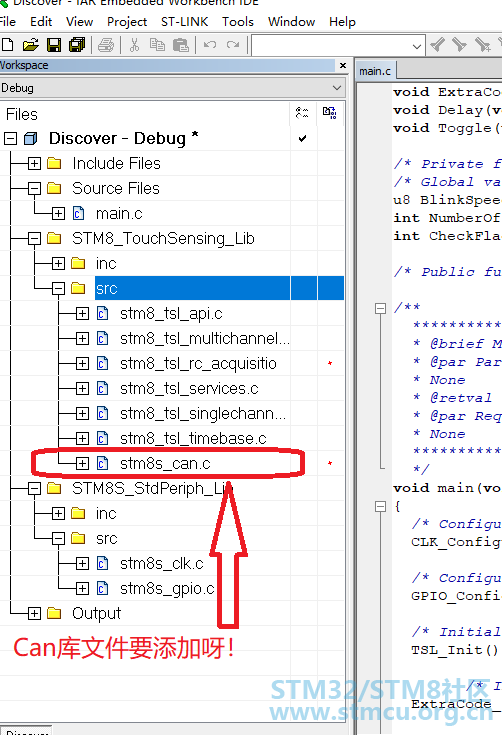502x735 pixels.
Task: Open the ST-LINK menu
Action: tap(184, 22)
